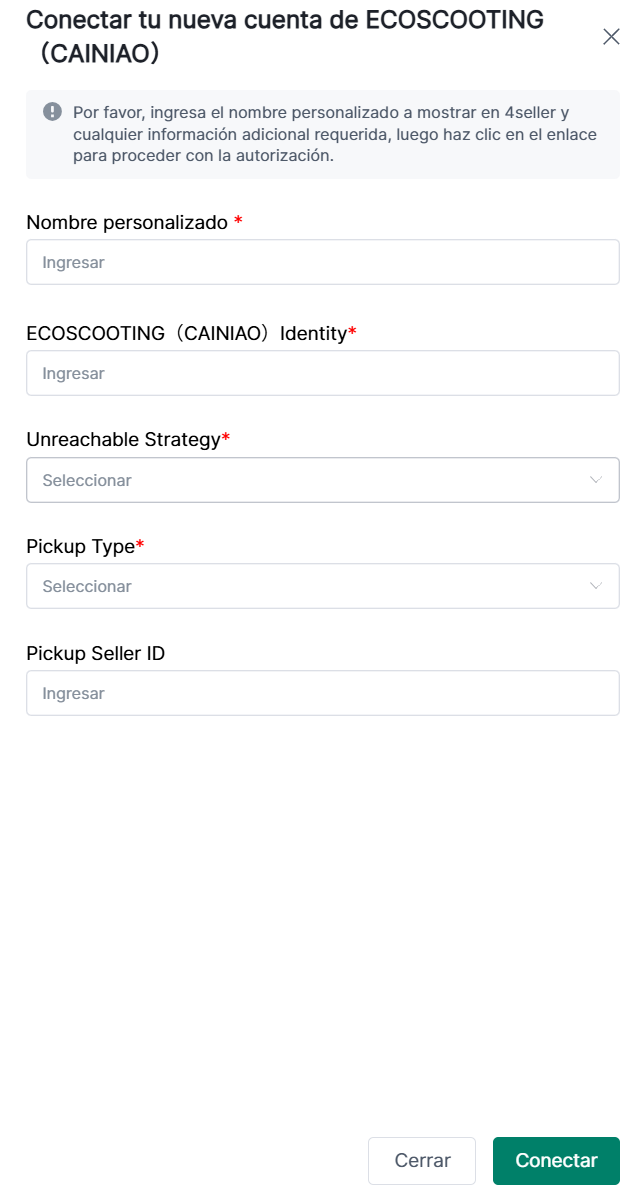Focus the Nombre personalizado input field

(322, 262)
